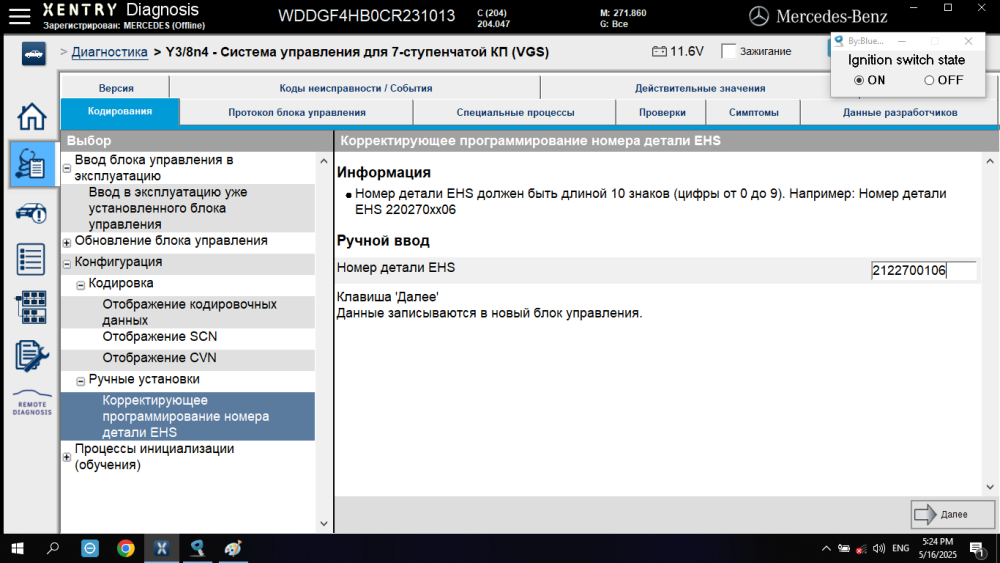Open Коды неисправности / События tab
The image size is (1000, 563).
tap(355, 88)
